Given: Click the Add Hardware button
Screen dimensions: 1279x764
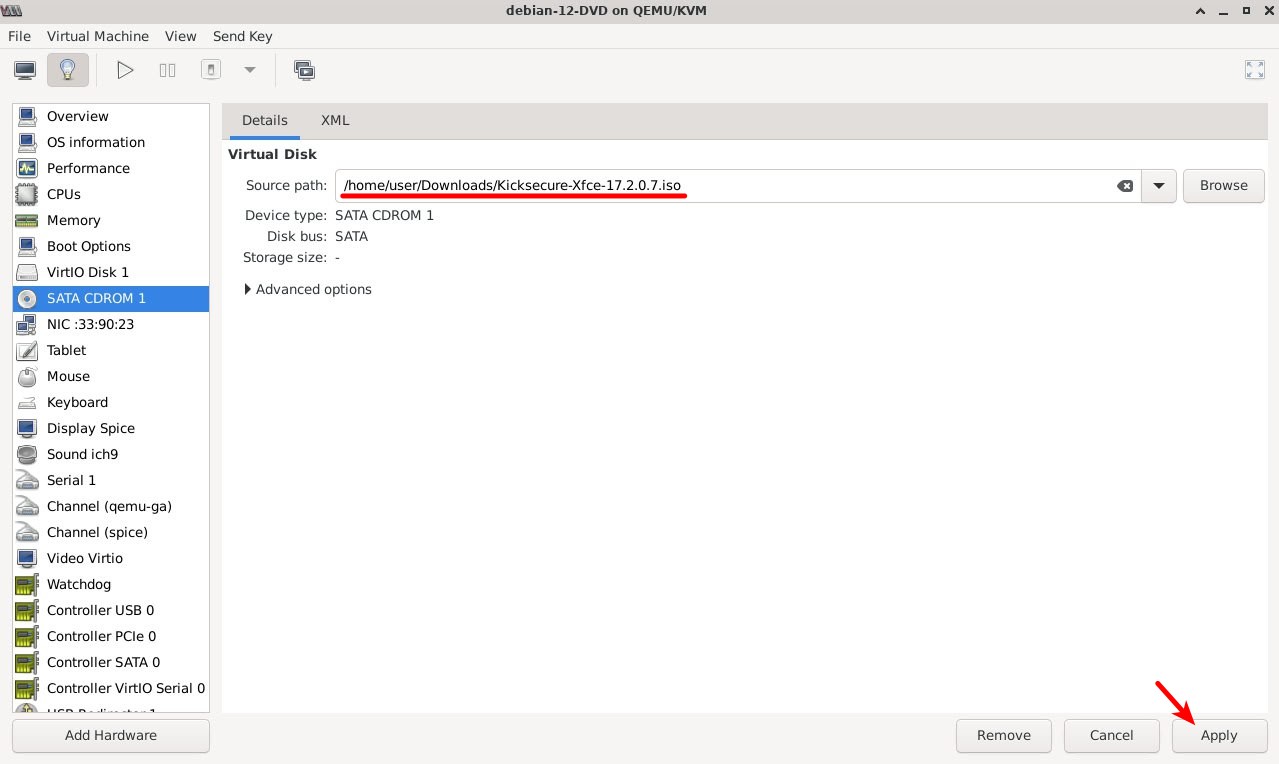Looking at the screenshot, I should pos(111,735).
